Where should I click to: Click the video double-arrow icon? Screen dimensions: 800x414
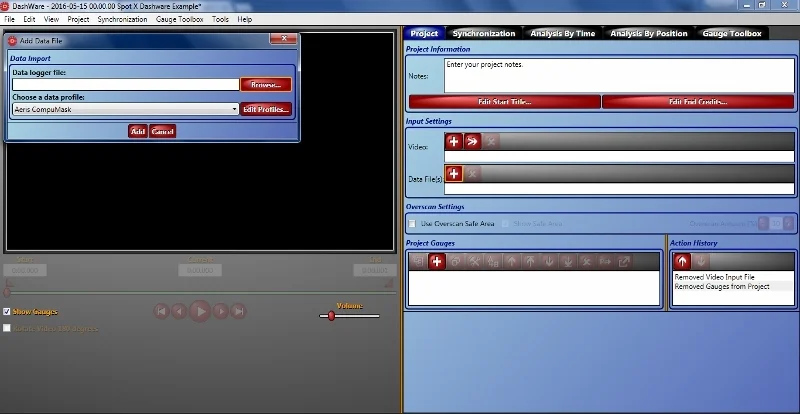tap(472, 141)
